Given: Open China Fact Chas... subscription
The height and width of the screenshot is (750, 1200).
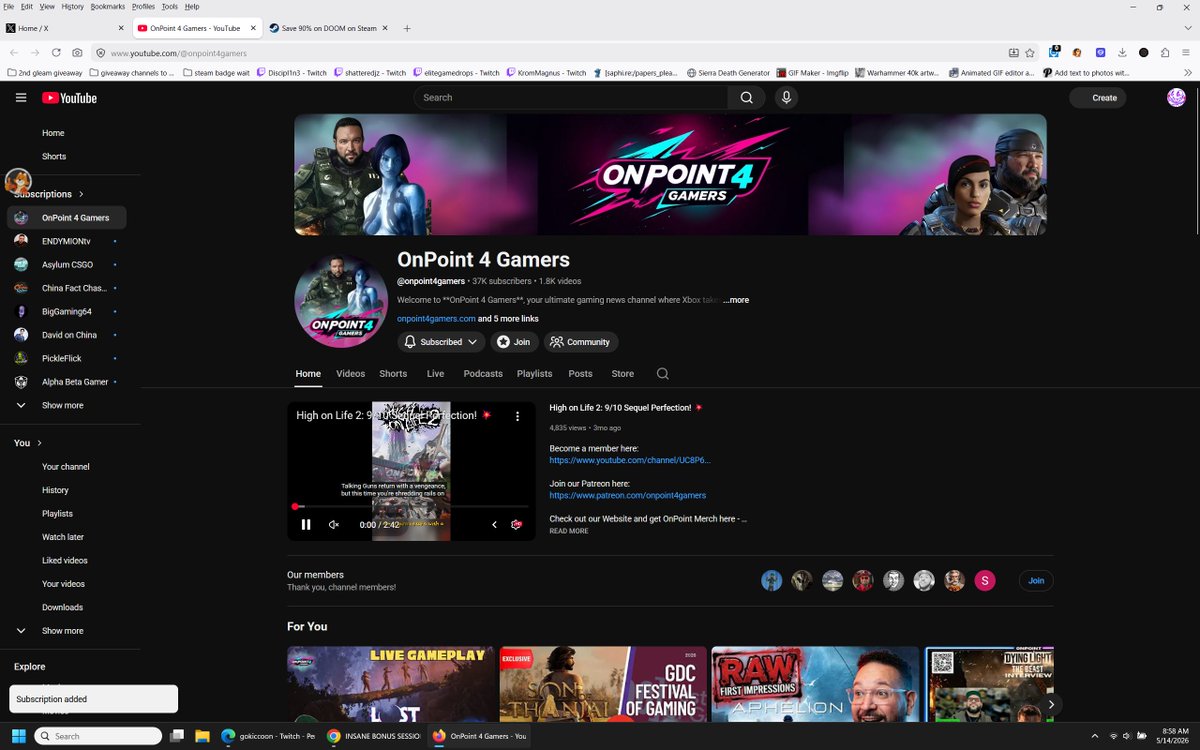Looking at the screenshot, I should pos(67,288).
